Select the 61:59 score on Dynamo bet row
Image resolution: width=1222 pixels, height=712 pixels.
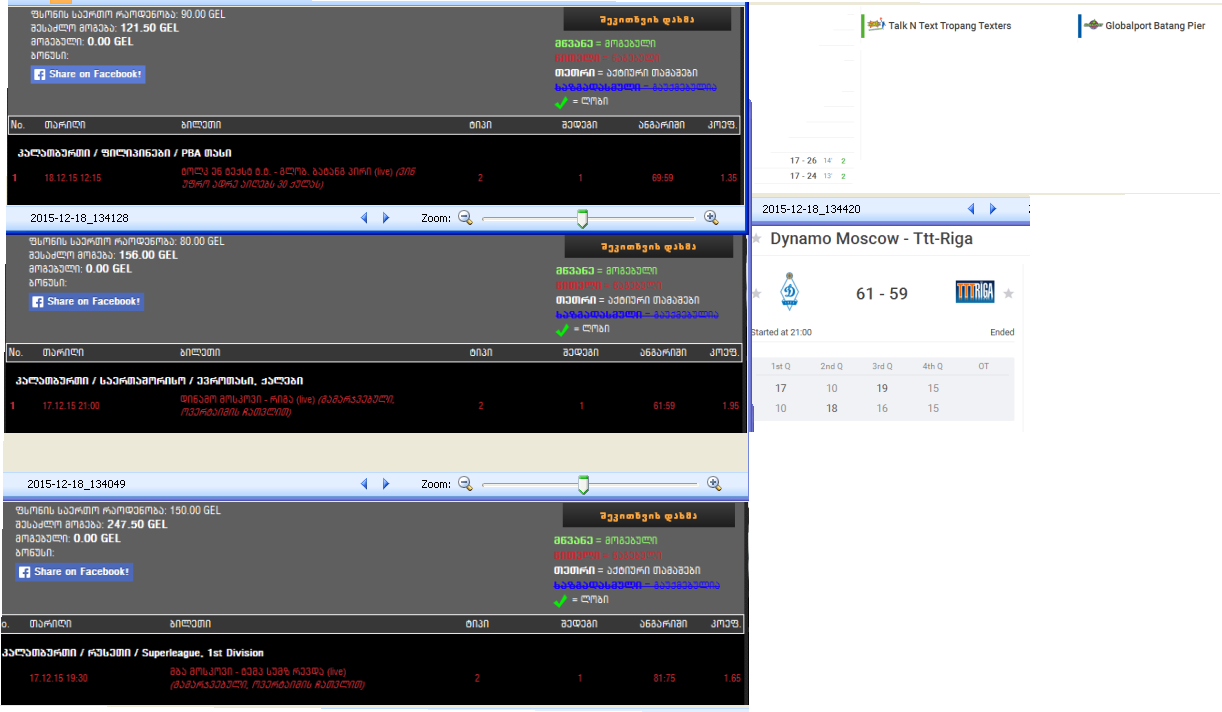pos(664,405)
